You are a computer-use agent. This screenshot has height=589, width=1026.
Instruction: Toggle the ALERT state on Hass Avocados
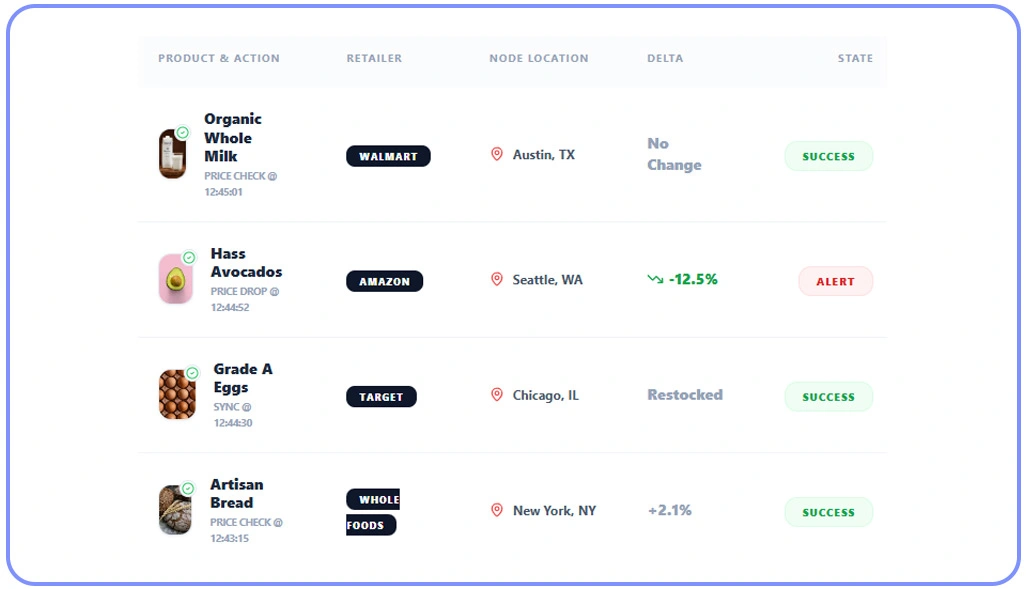click(835, 281)
